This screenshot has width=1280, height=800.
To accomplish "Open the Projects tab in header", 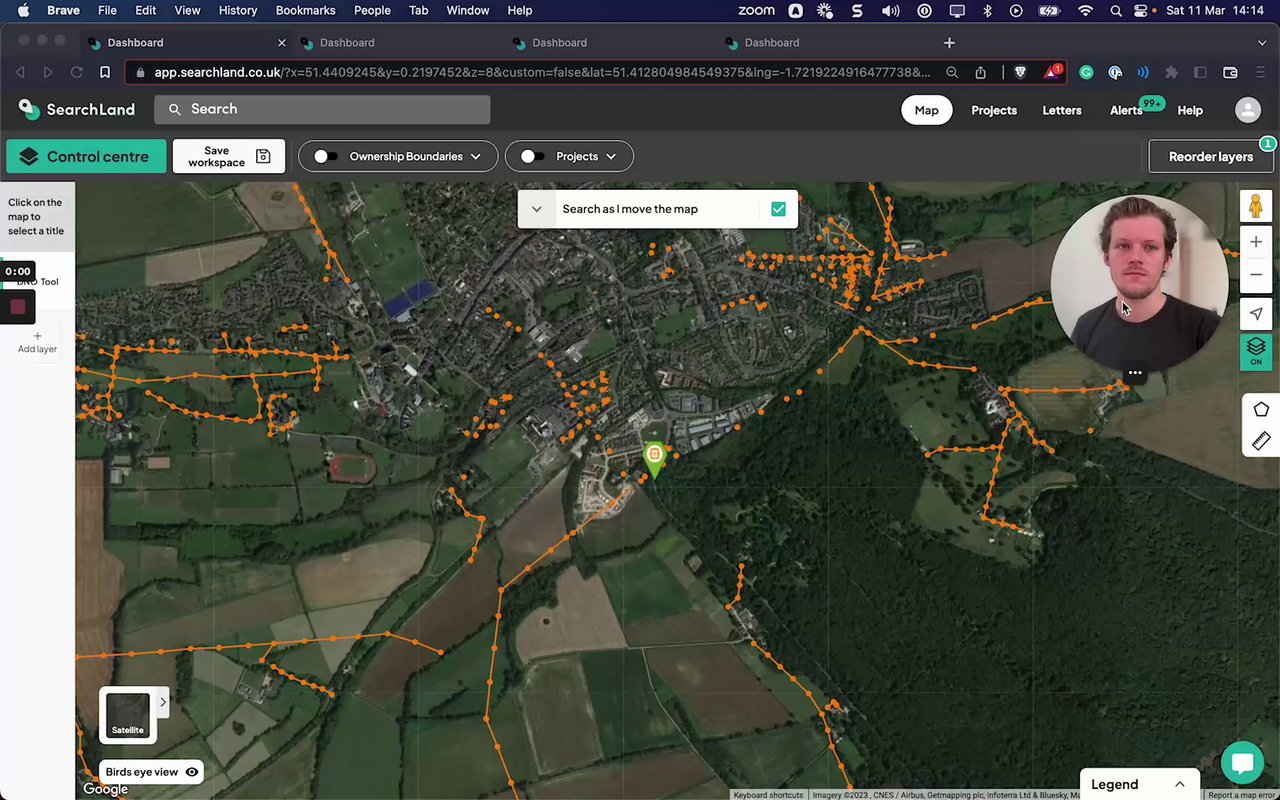I will click(993, 110).
